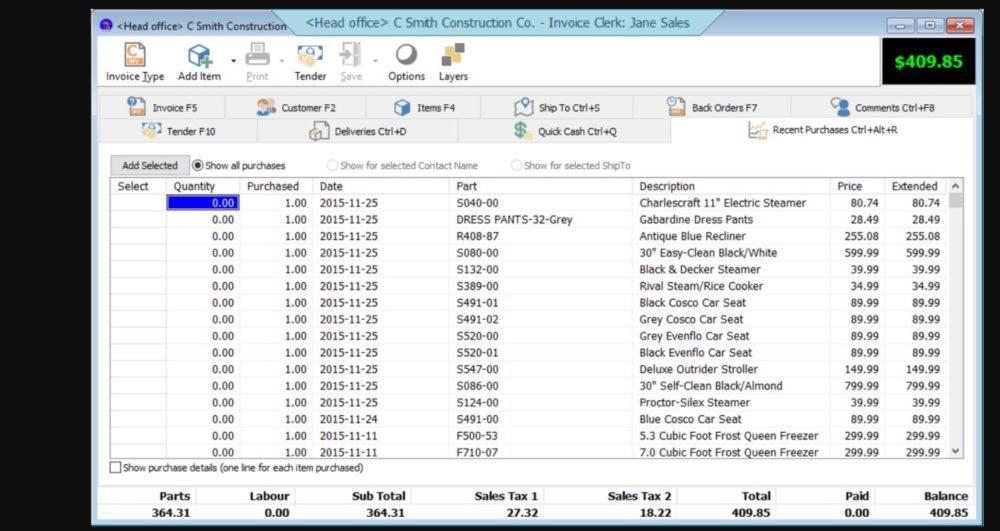
Task: Click the Layers toolbar icon
Action: coord(453,56)
